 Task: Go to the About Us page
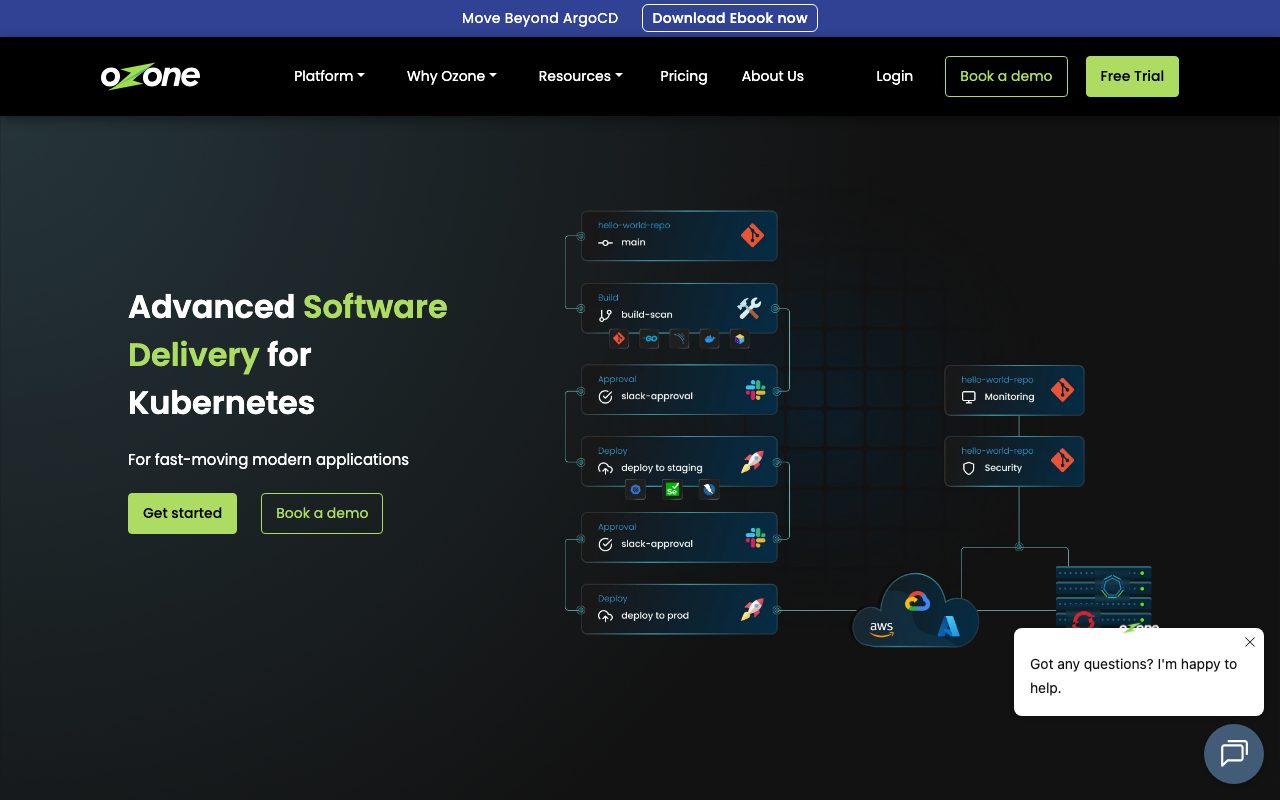773,76
